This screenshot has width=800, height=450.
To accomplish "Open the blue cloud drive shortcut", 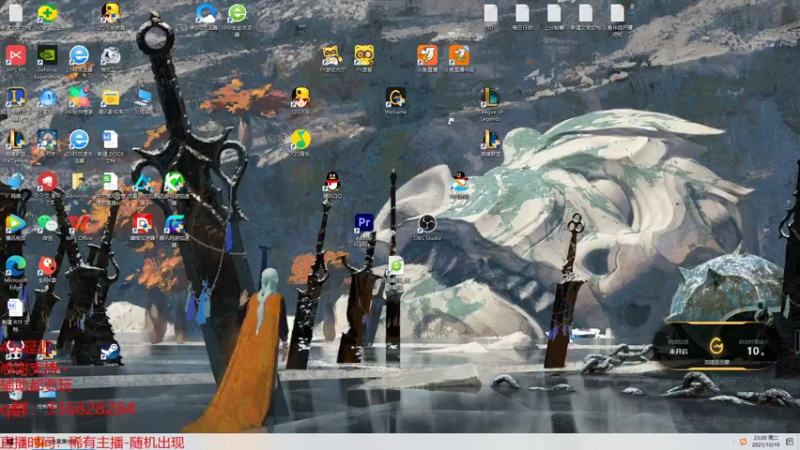I will [x=206, y=13].
